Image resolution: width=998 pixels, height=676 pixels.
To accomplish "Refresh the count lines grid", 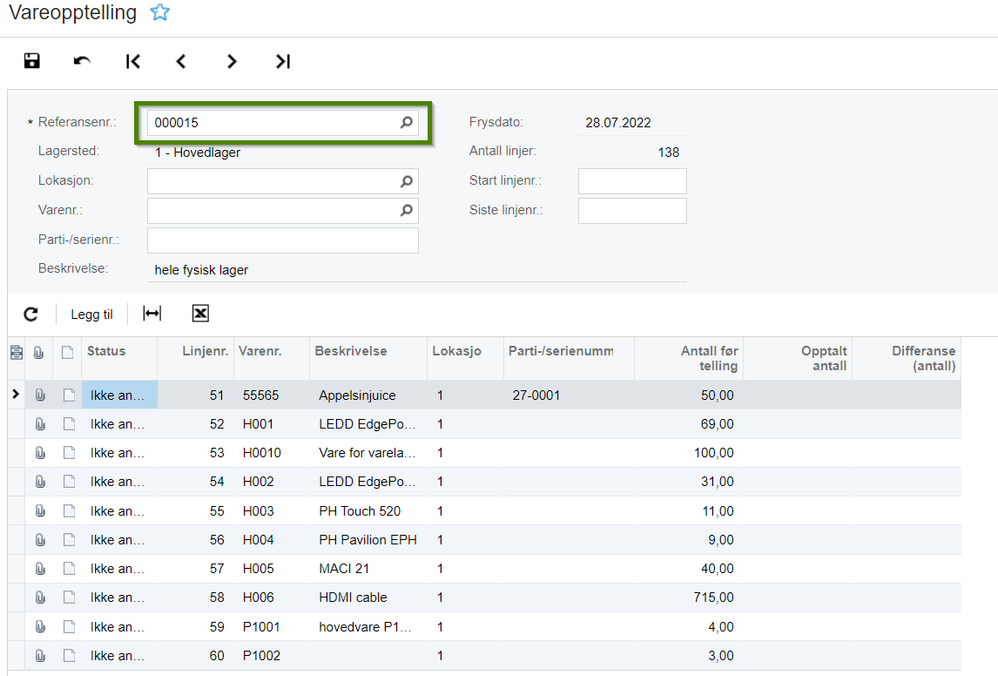I will tap(31, 314).
